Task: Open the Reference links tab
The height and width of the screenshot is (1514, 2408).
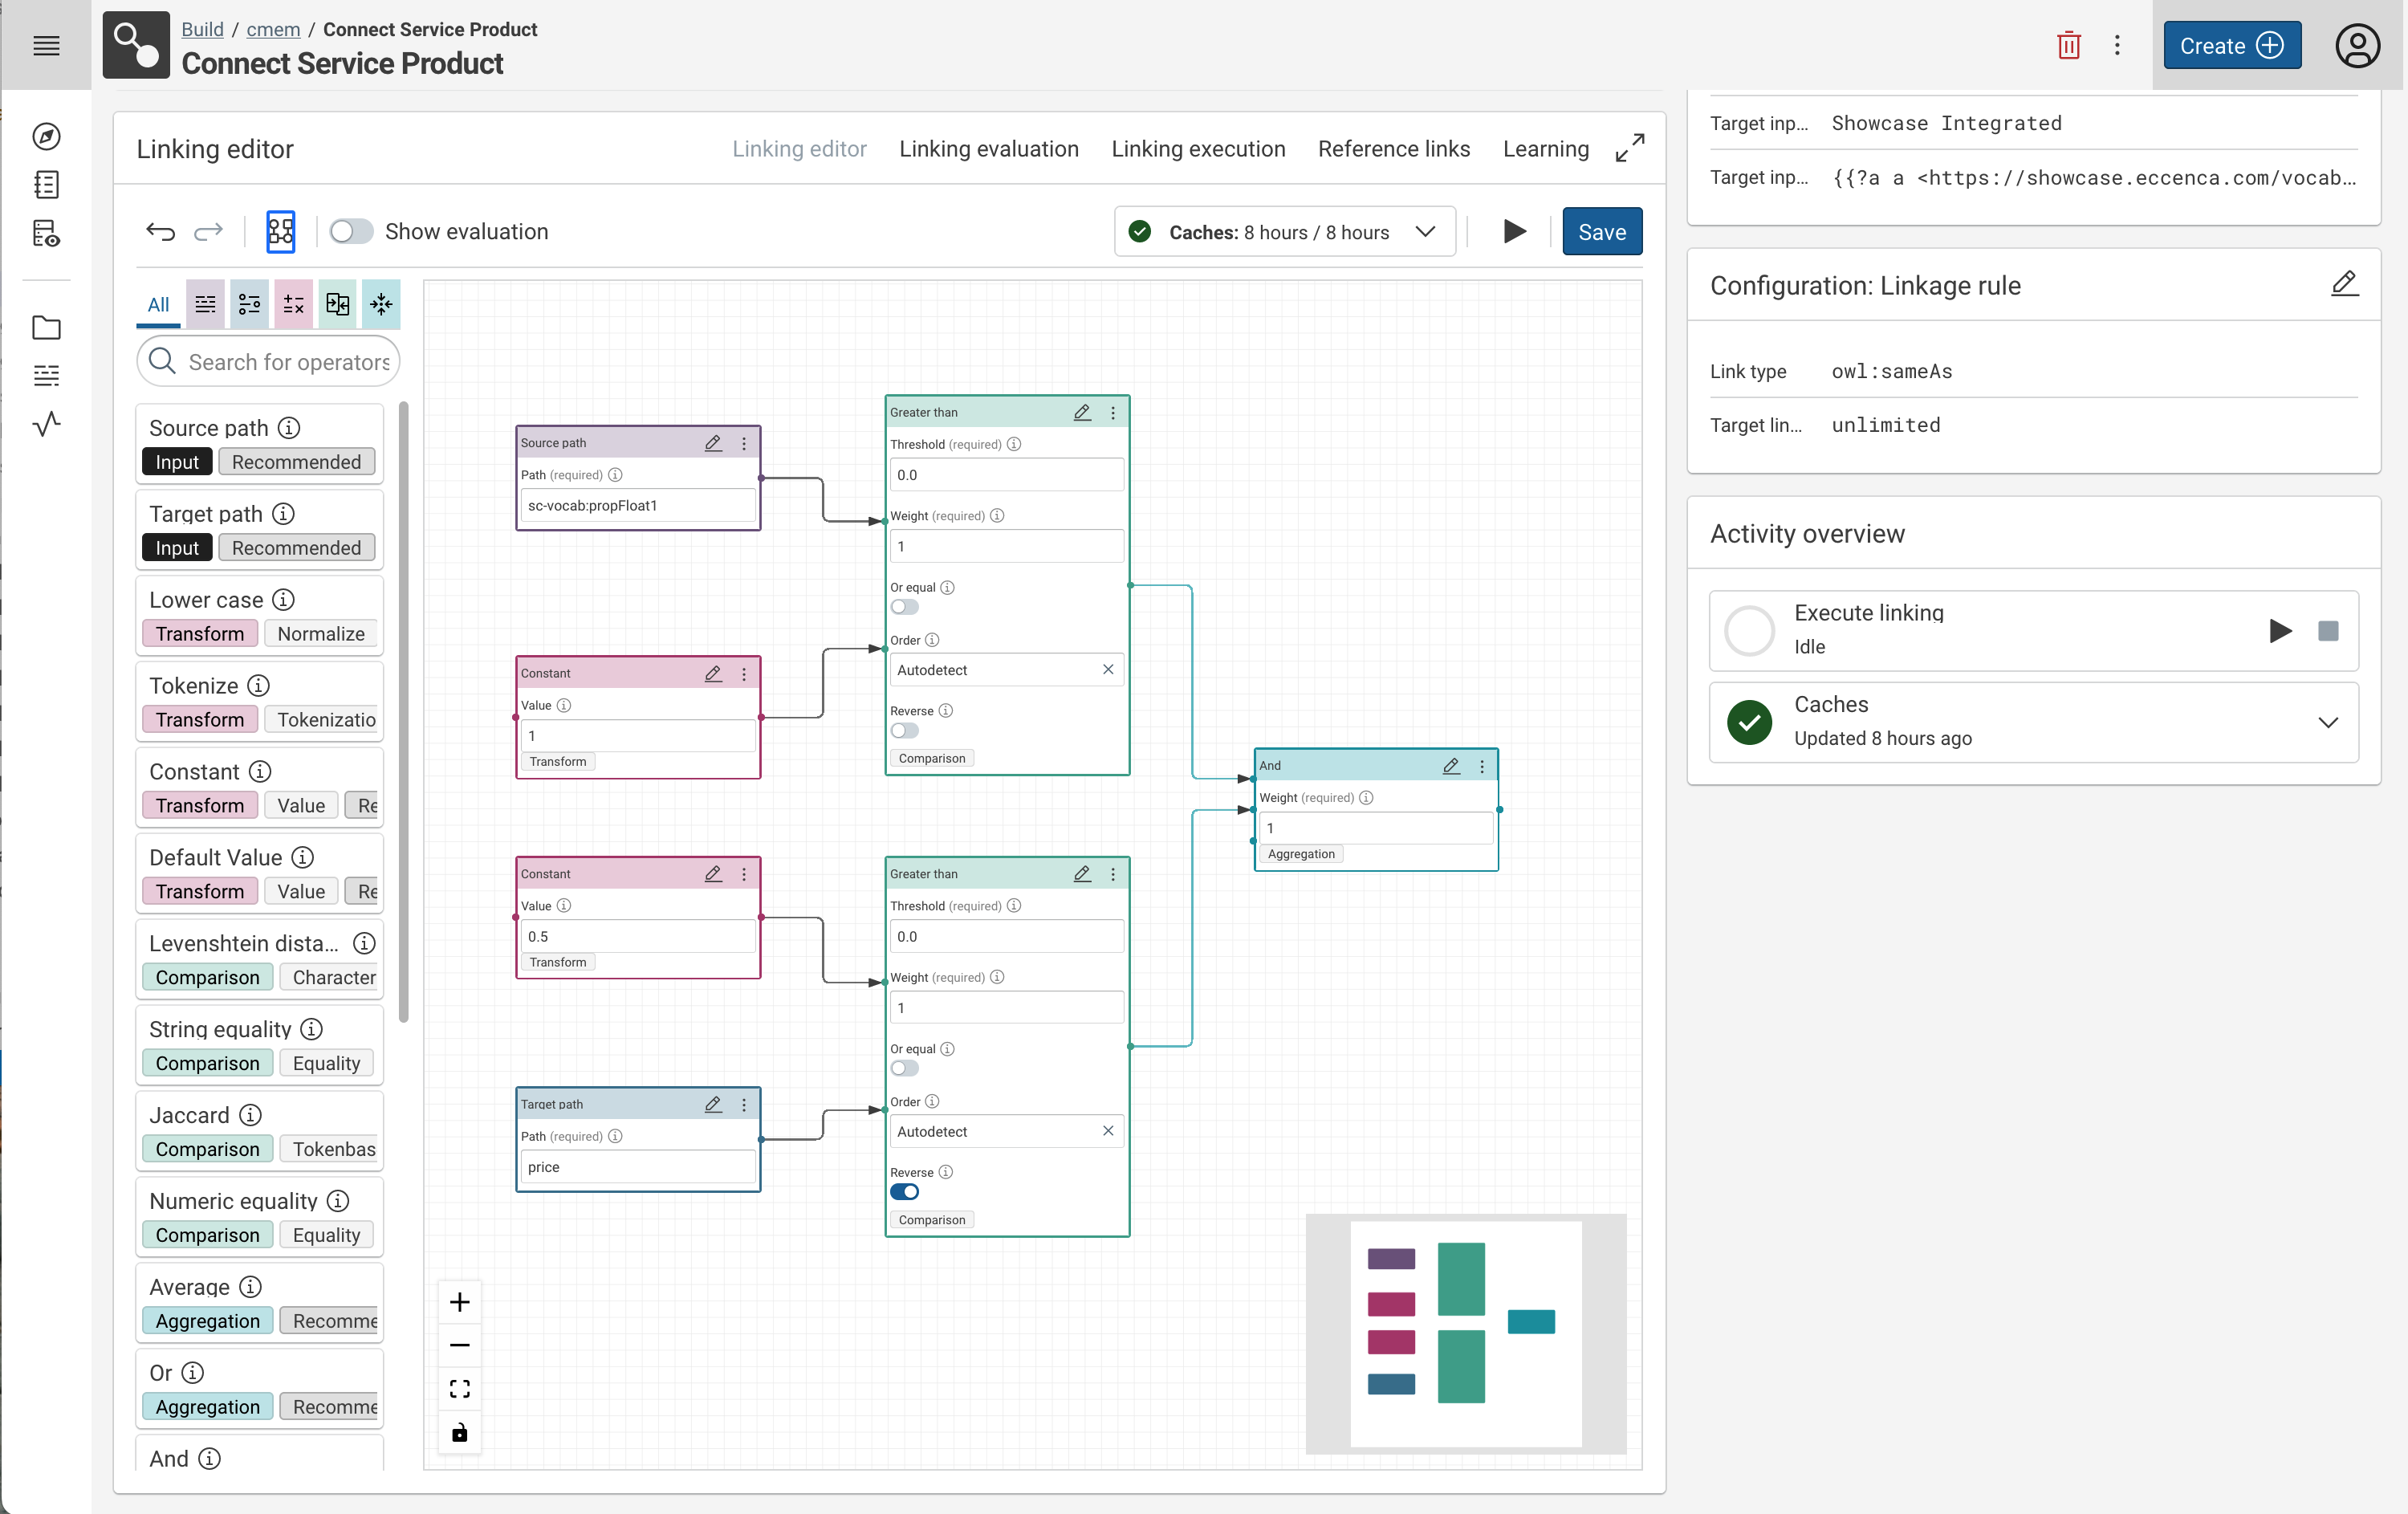Action: 1394,148
